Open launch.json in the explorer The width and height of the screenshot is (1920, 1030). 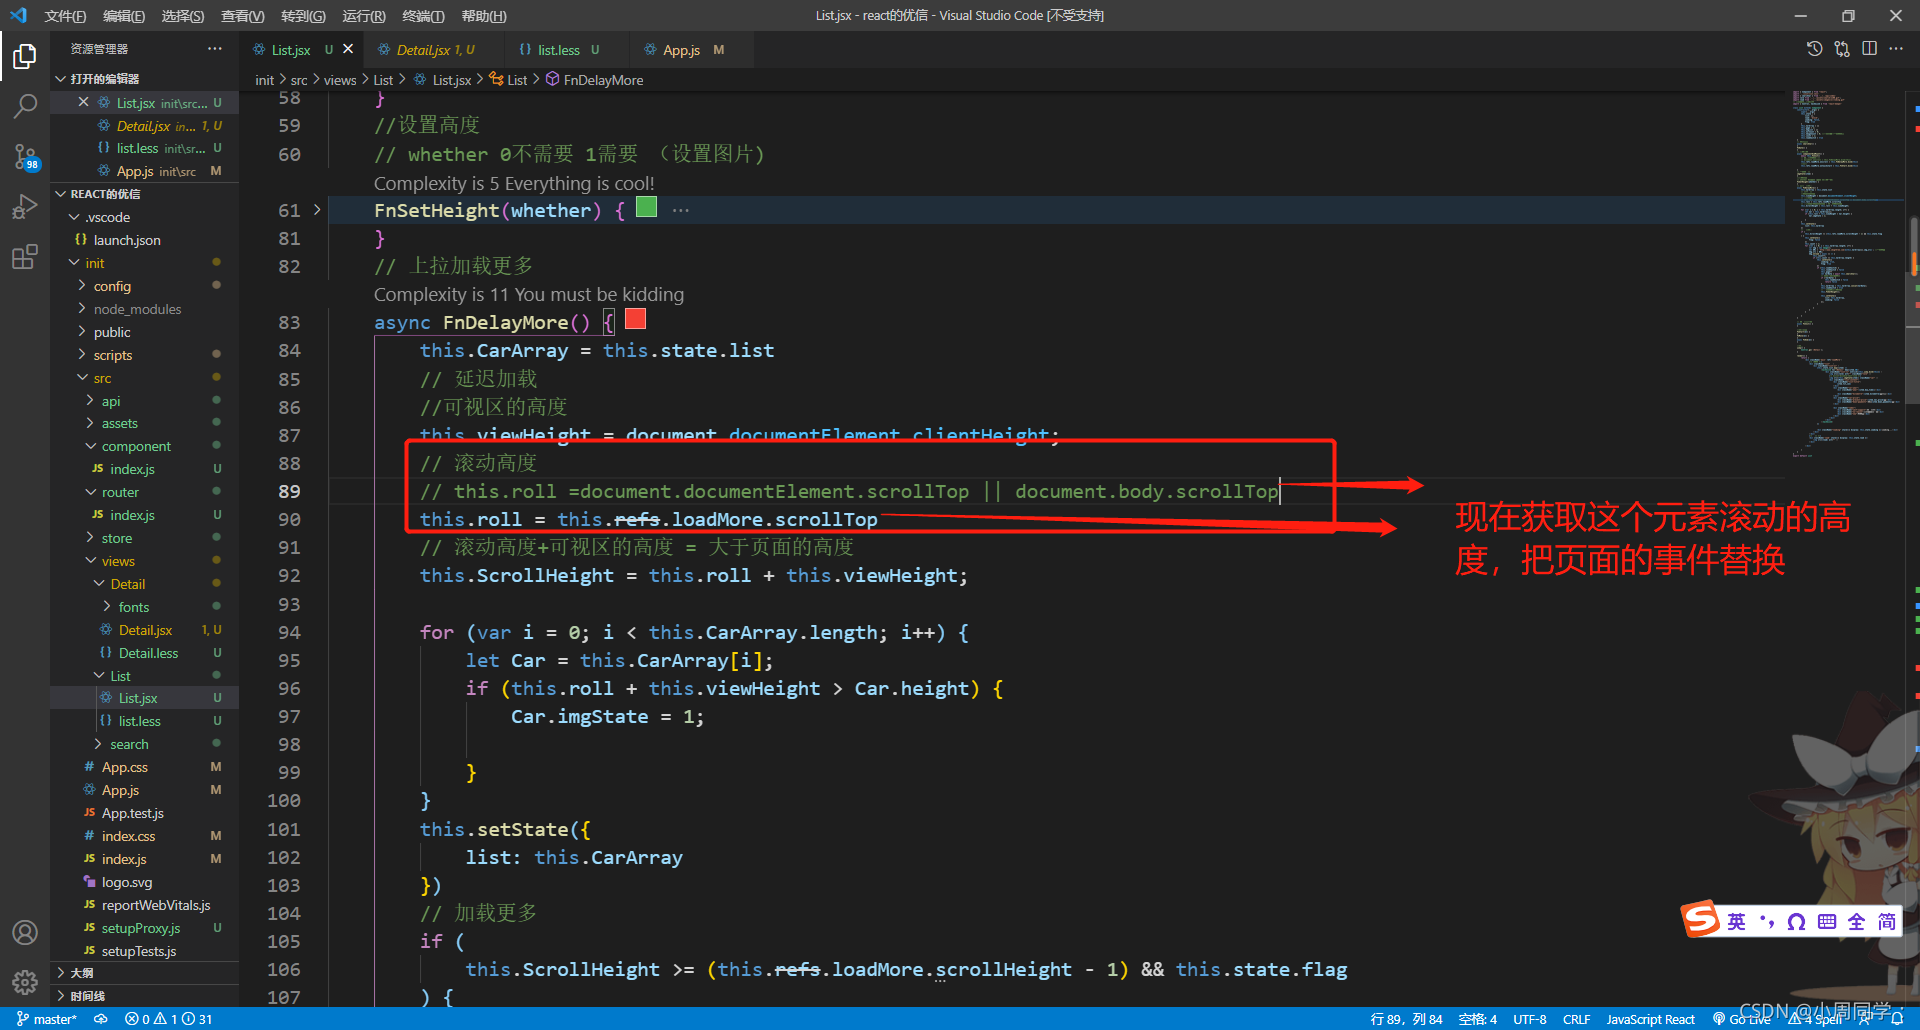[145, 240]
